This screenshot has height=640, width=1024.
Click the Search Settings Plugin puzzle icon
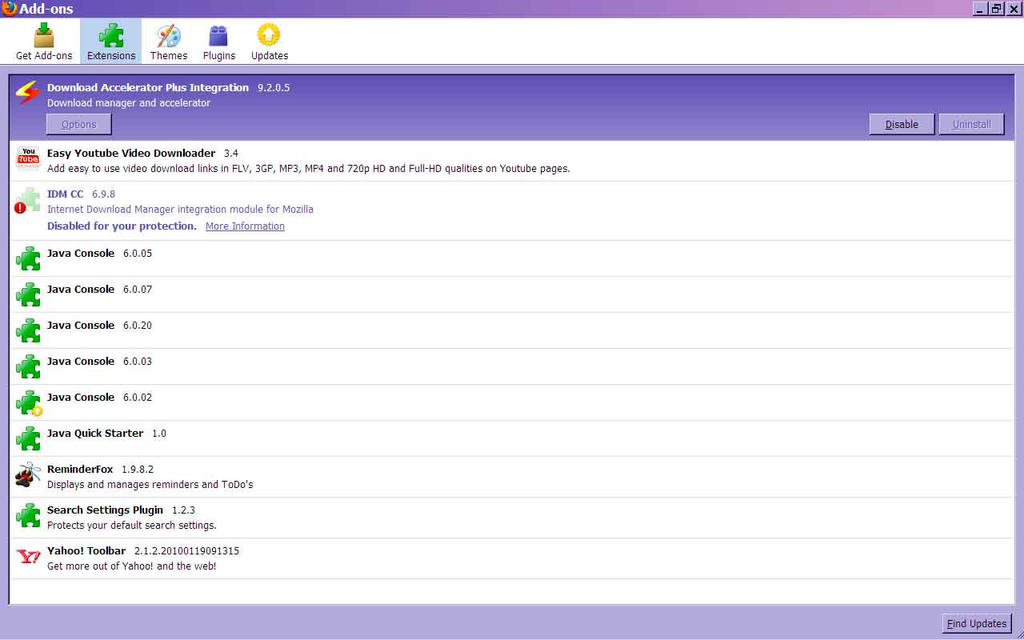[28, 515]
